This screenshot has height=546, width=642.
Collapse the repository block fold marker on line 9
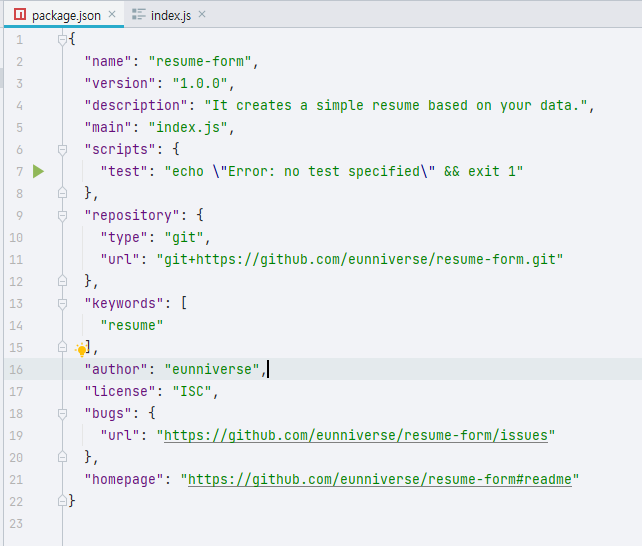point(62,215)
